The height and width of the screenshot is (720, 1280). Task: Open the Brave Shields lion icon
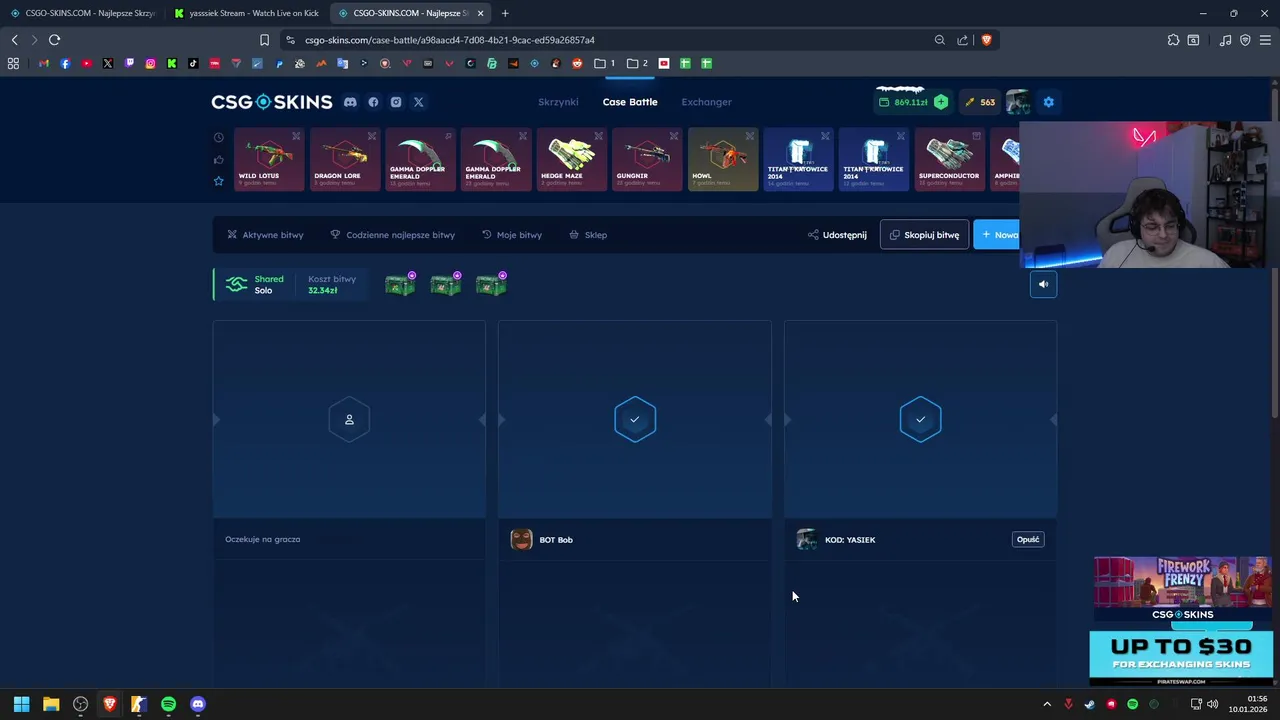[x=986, y=40]
